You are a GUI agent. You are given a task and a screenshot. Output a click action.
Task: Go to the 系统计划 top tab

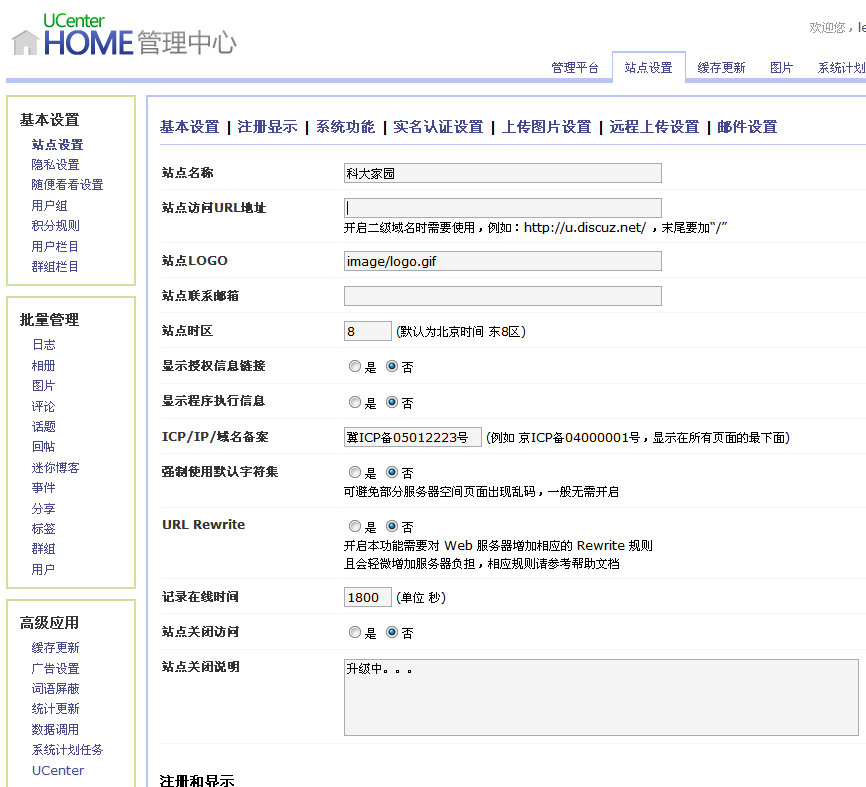(x=842, y=68)
